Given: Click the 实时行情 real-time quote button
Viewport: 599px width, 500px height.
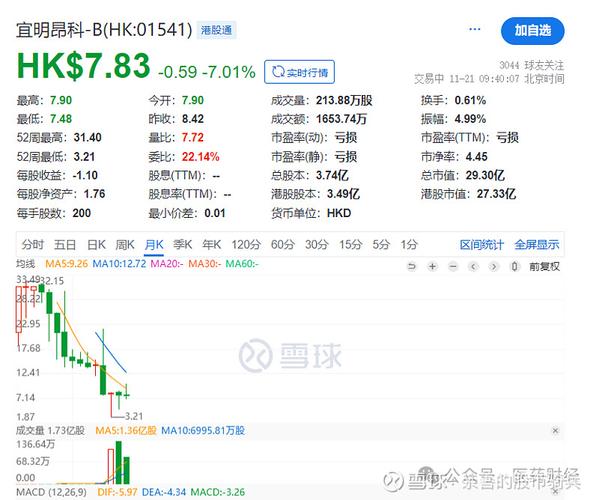Looking at the screenshot, I should 300,72.
